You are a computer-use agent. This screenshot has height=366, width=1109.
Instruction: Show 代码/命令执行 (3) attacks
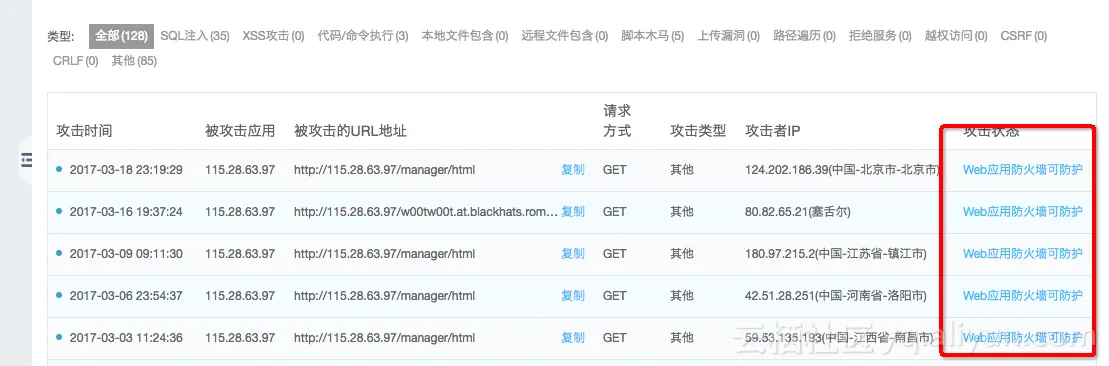[363, 35]
